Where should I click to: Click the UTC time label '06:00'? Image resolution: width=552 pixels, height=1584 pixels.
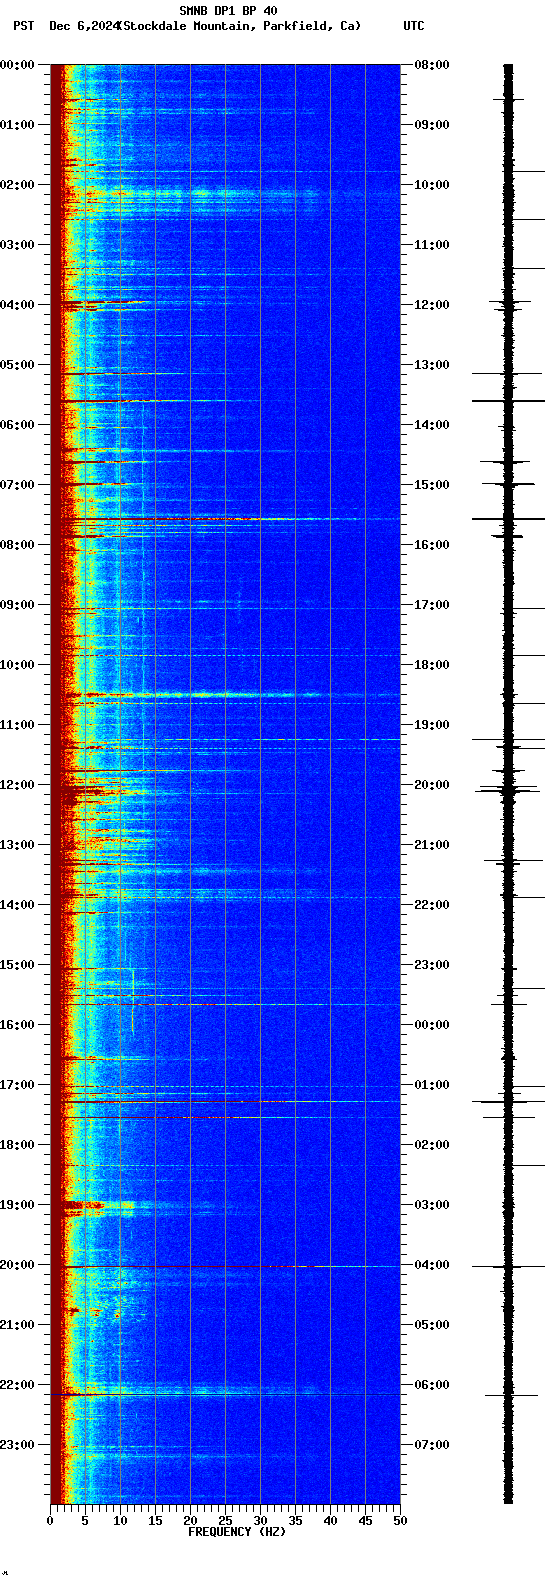tap(432, 1385)
